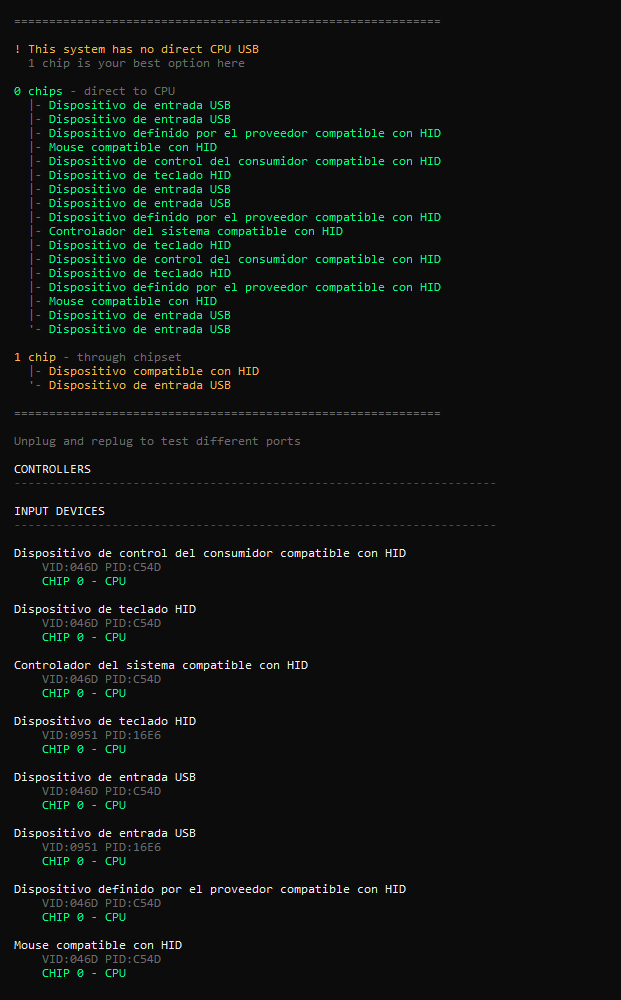Select white "Dispositivo de entrada USB" title above VID:0951
This screenshot has height=1000, width=621.
(x=105, y=834)
